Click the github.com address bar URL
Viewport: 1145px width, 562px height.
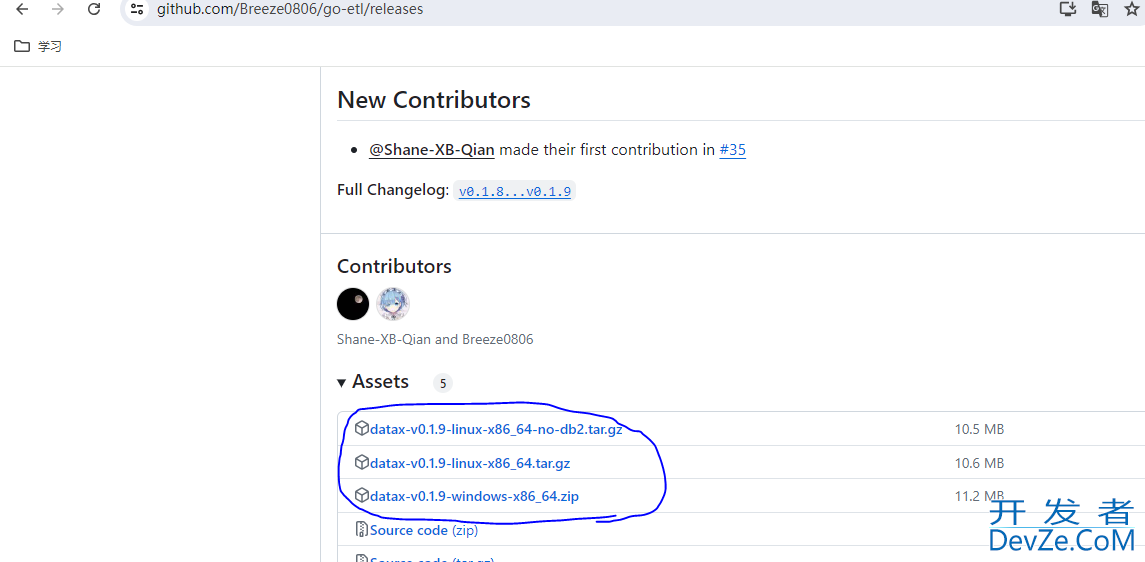[x=290, y=9]
